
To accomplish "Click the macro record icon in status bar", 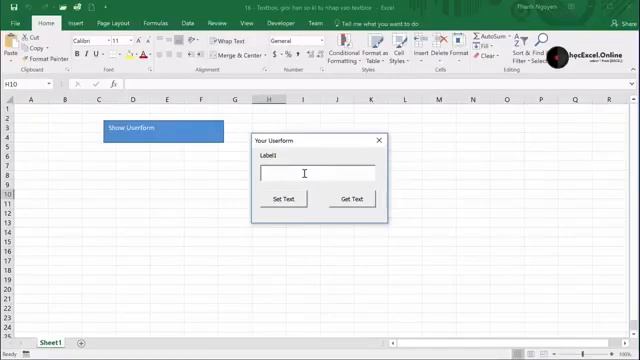I will 26,354.
